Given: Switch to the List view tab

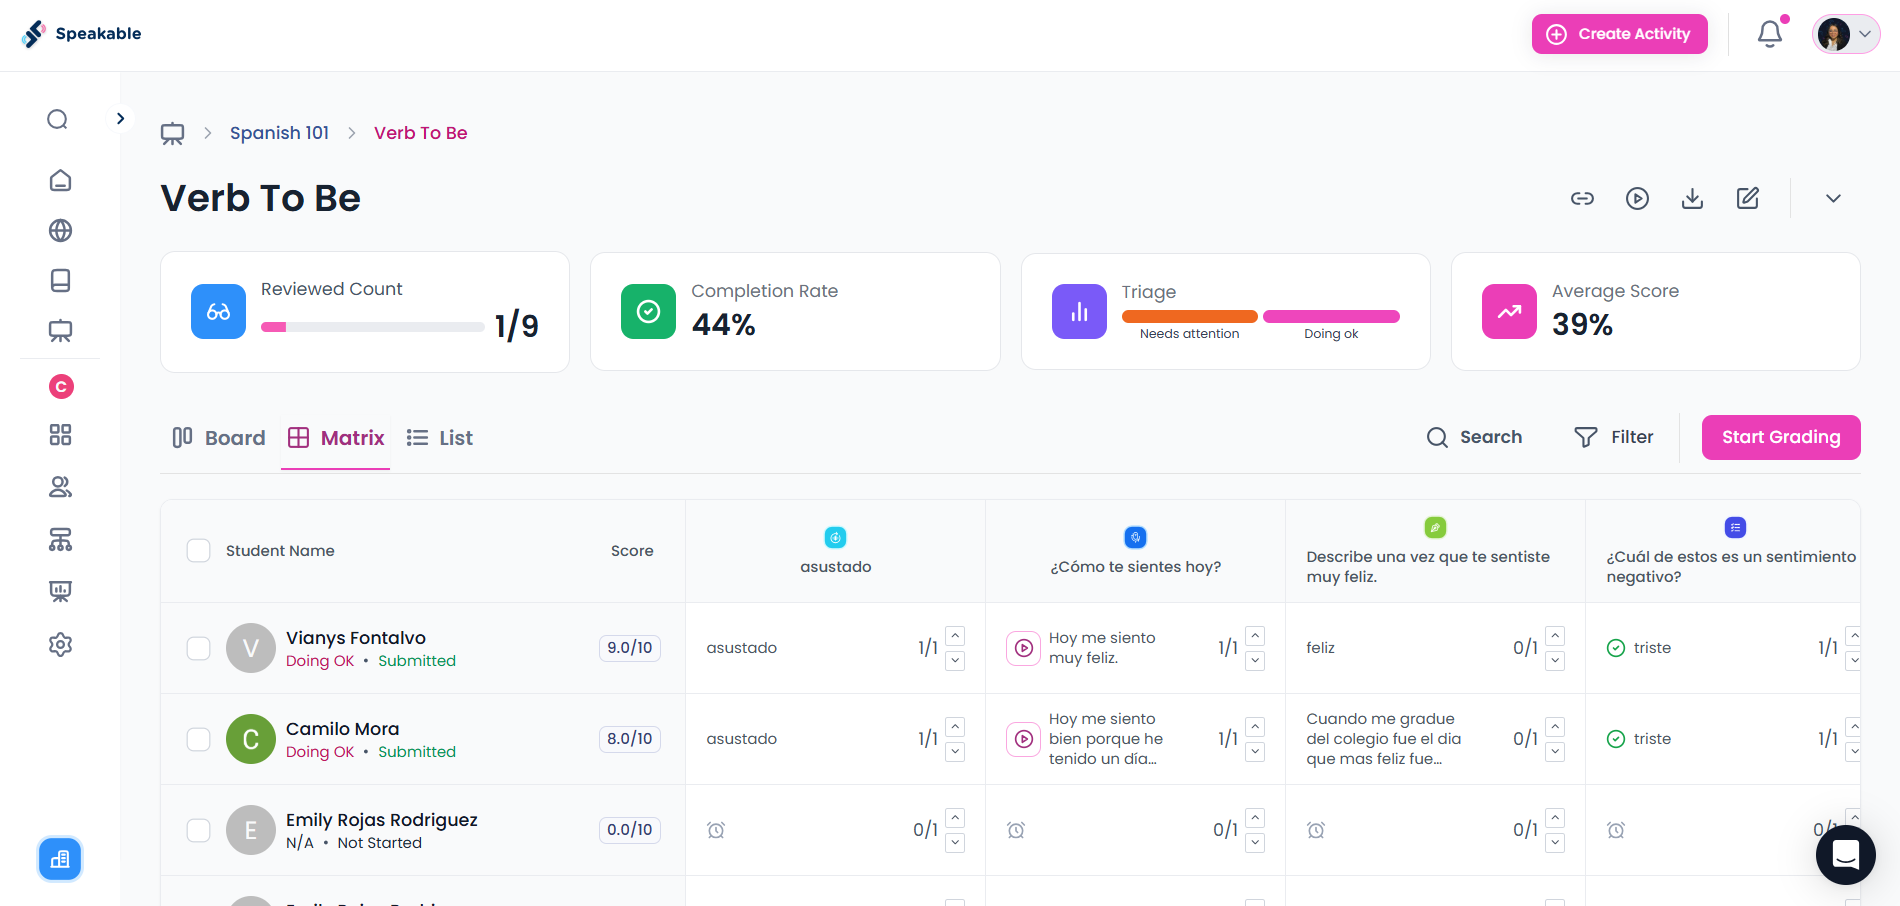Looking at the screenshot, I should [x=440, y=438].
